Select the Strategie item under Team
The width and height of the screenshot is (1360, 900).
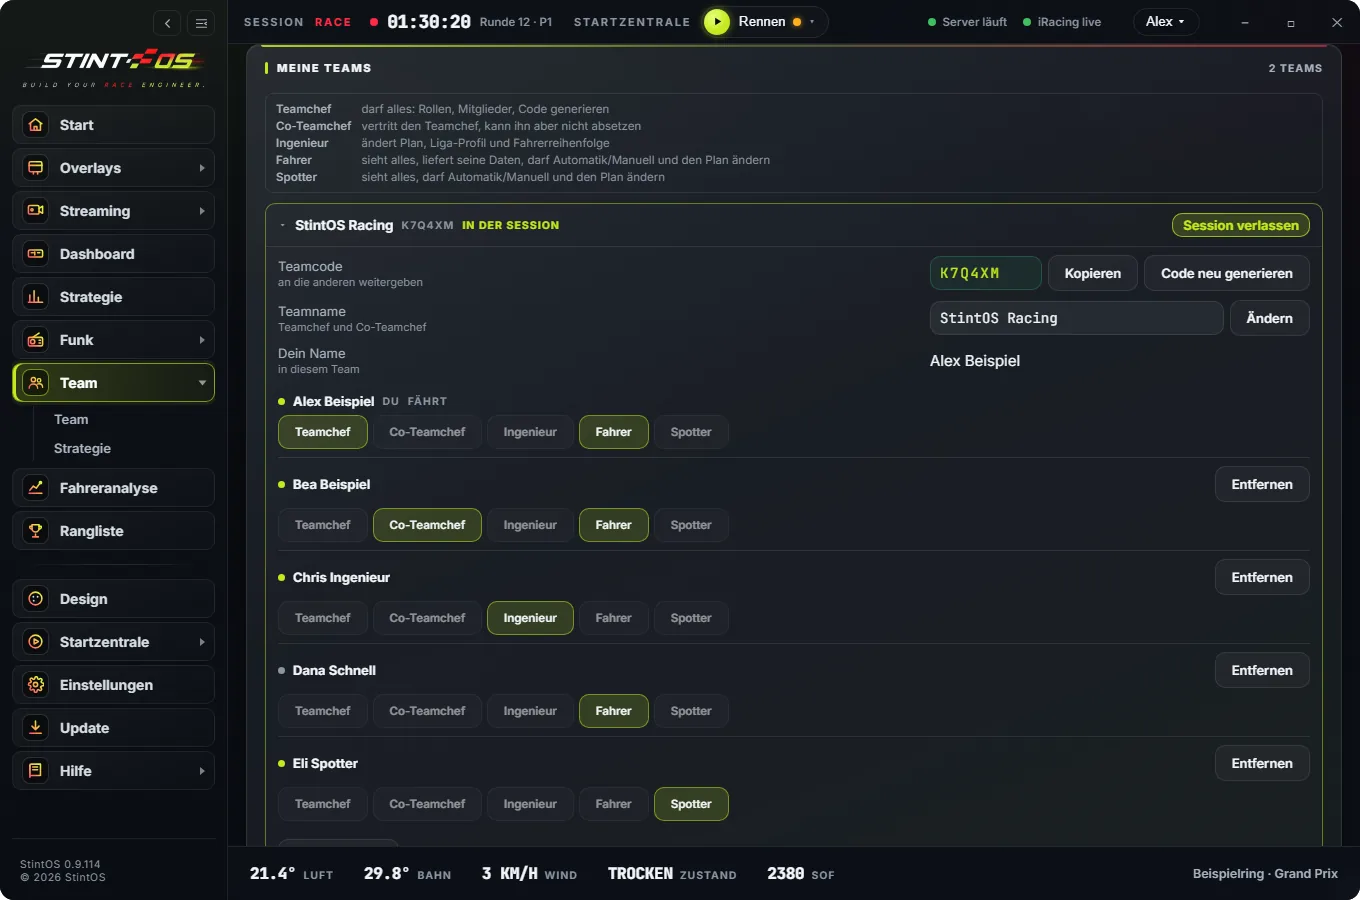(x=82, y=448)
